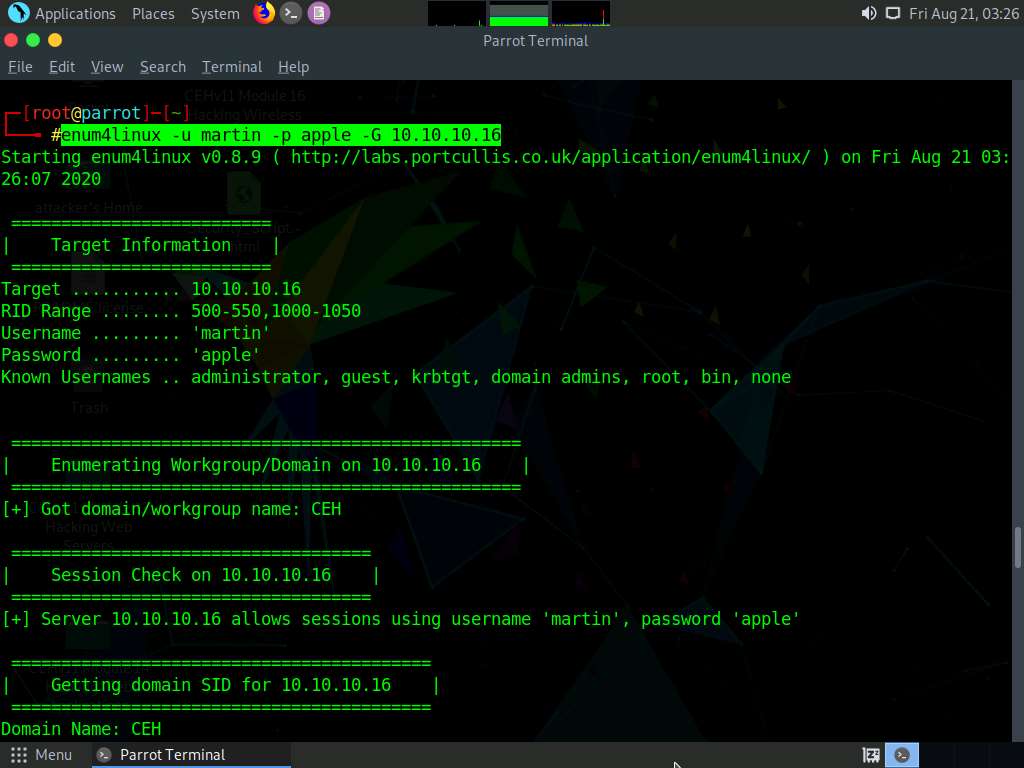Open the bottom panel Menu grid icon

(x=19, y=755)
